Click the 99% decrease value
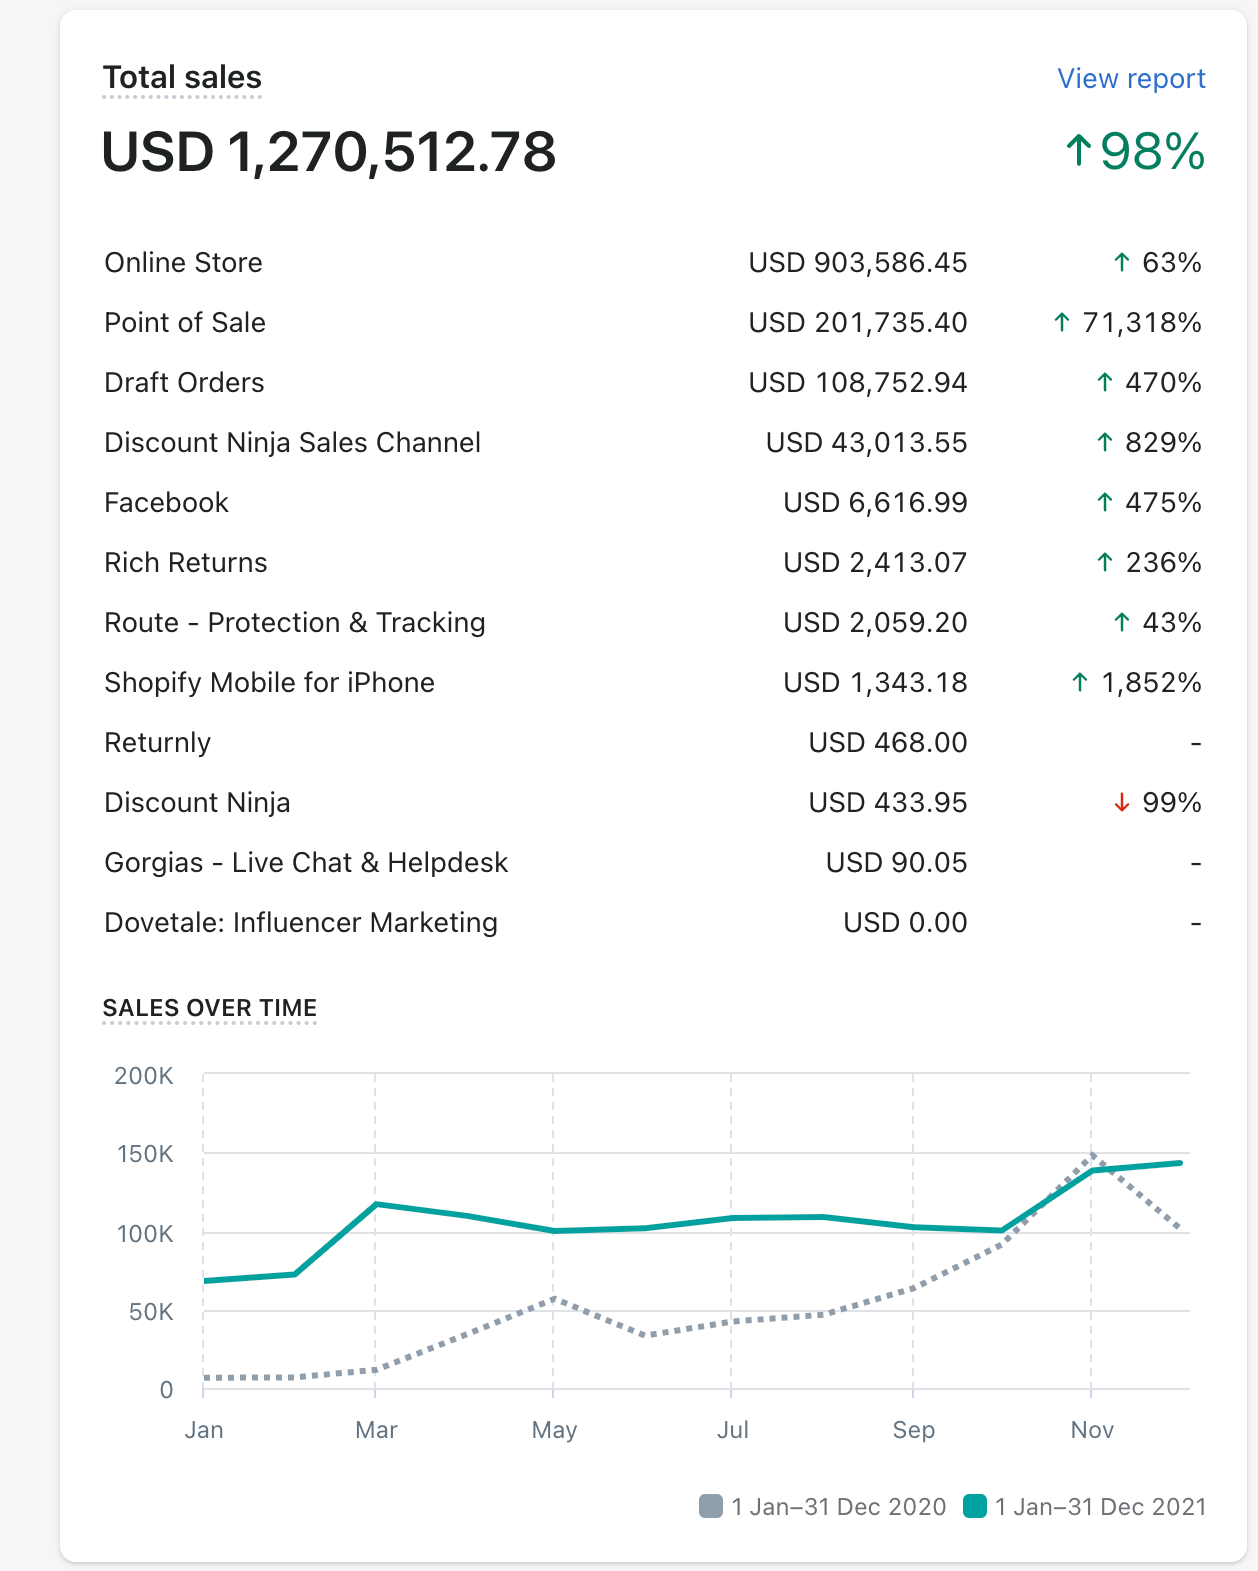1258x1571 pixels. (1157, 803)
